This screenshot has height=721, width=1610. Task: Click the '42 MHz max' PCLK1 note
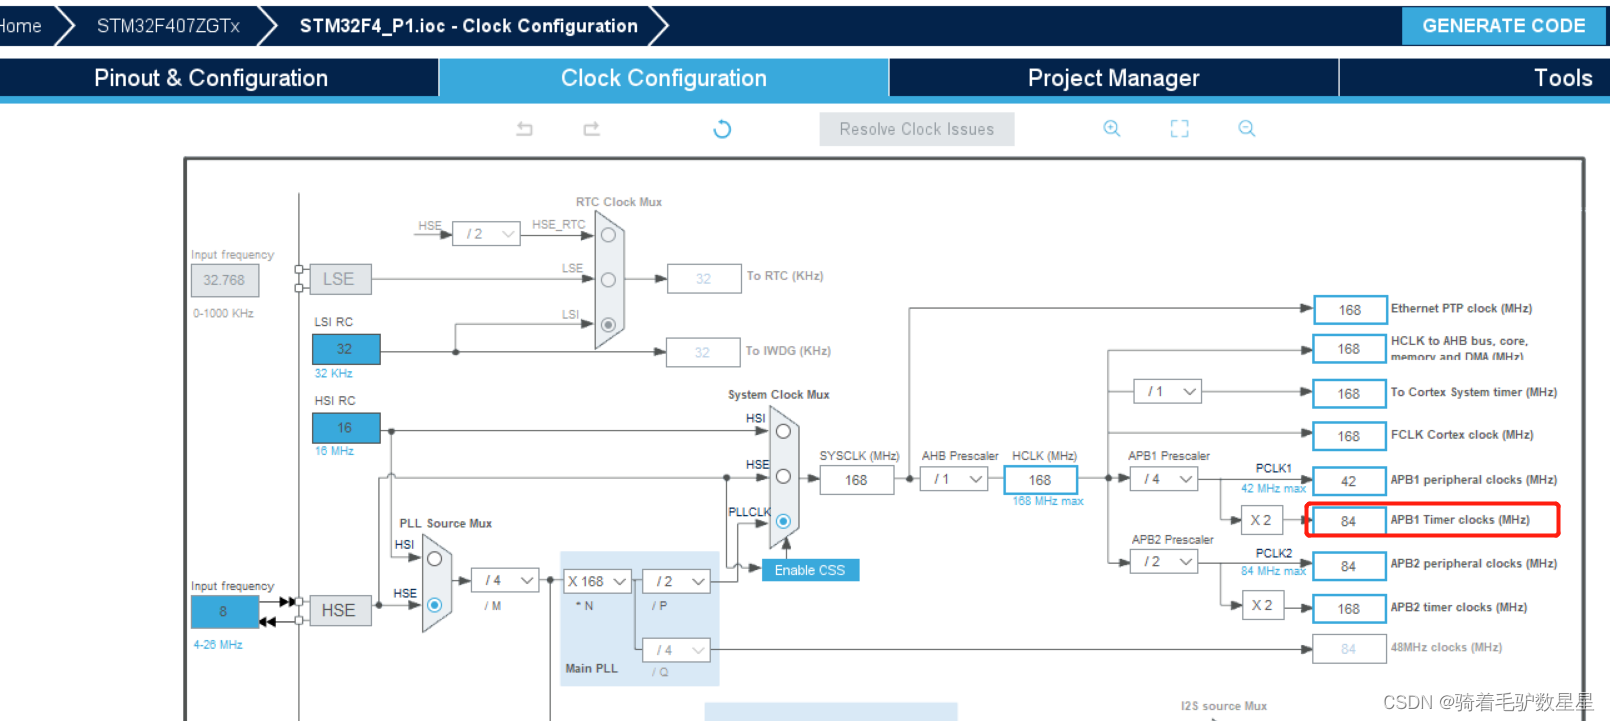1273,488
